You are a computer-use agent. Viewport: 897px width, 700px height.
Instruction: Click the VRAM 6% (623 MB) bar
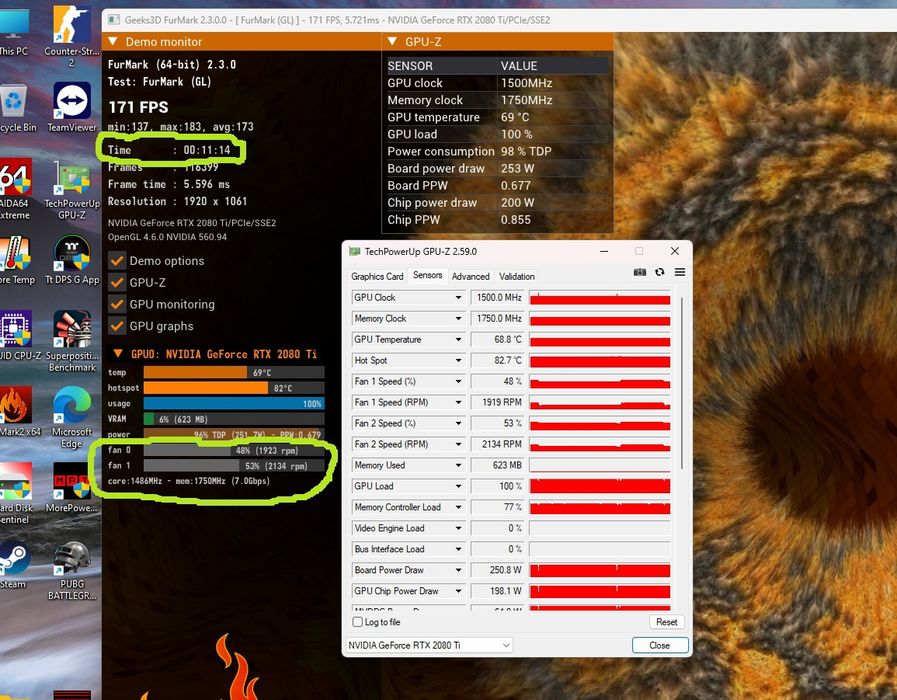(234, 419)
